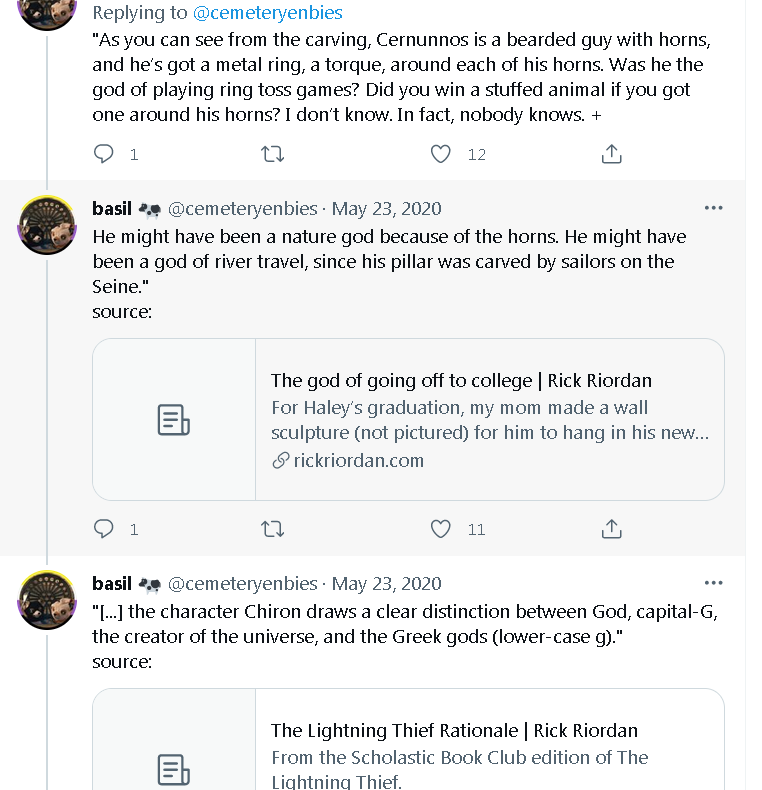Click basil's avatar on Chiron tweet
Image resolution: width=762 pixels, height=790 pixels.
click(x=47, y=599)
